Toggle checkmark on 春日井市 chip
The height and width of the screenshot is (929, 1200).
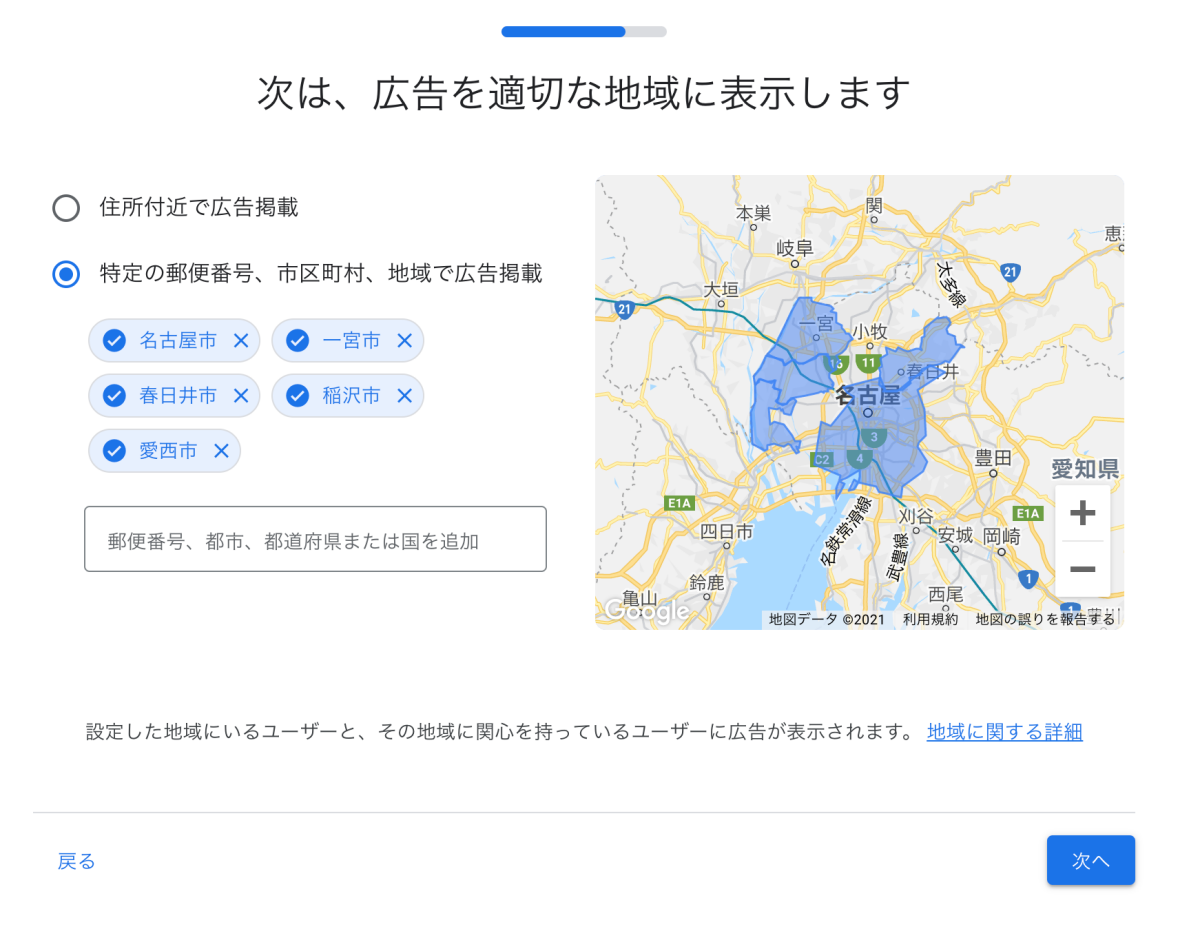pos(114,396)
